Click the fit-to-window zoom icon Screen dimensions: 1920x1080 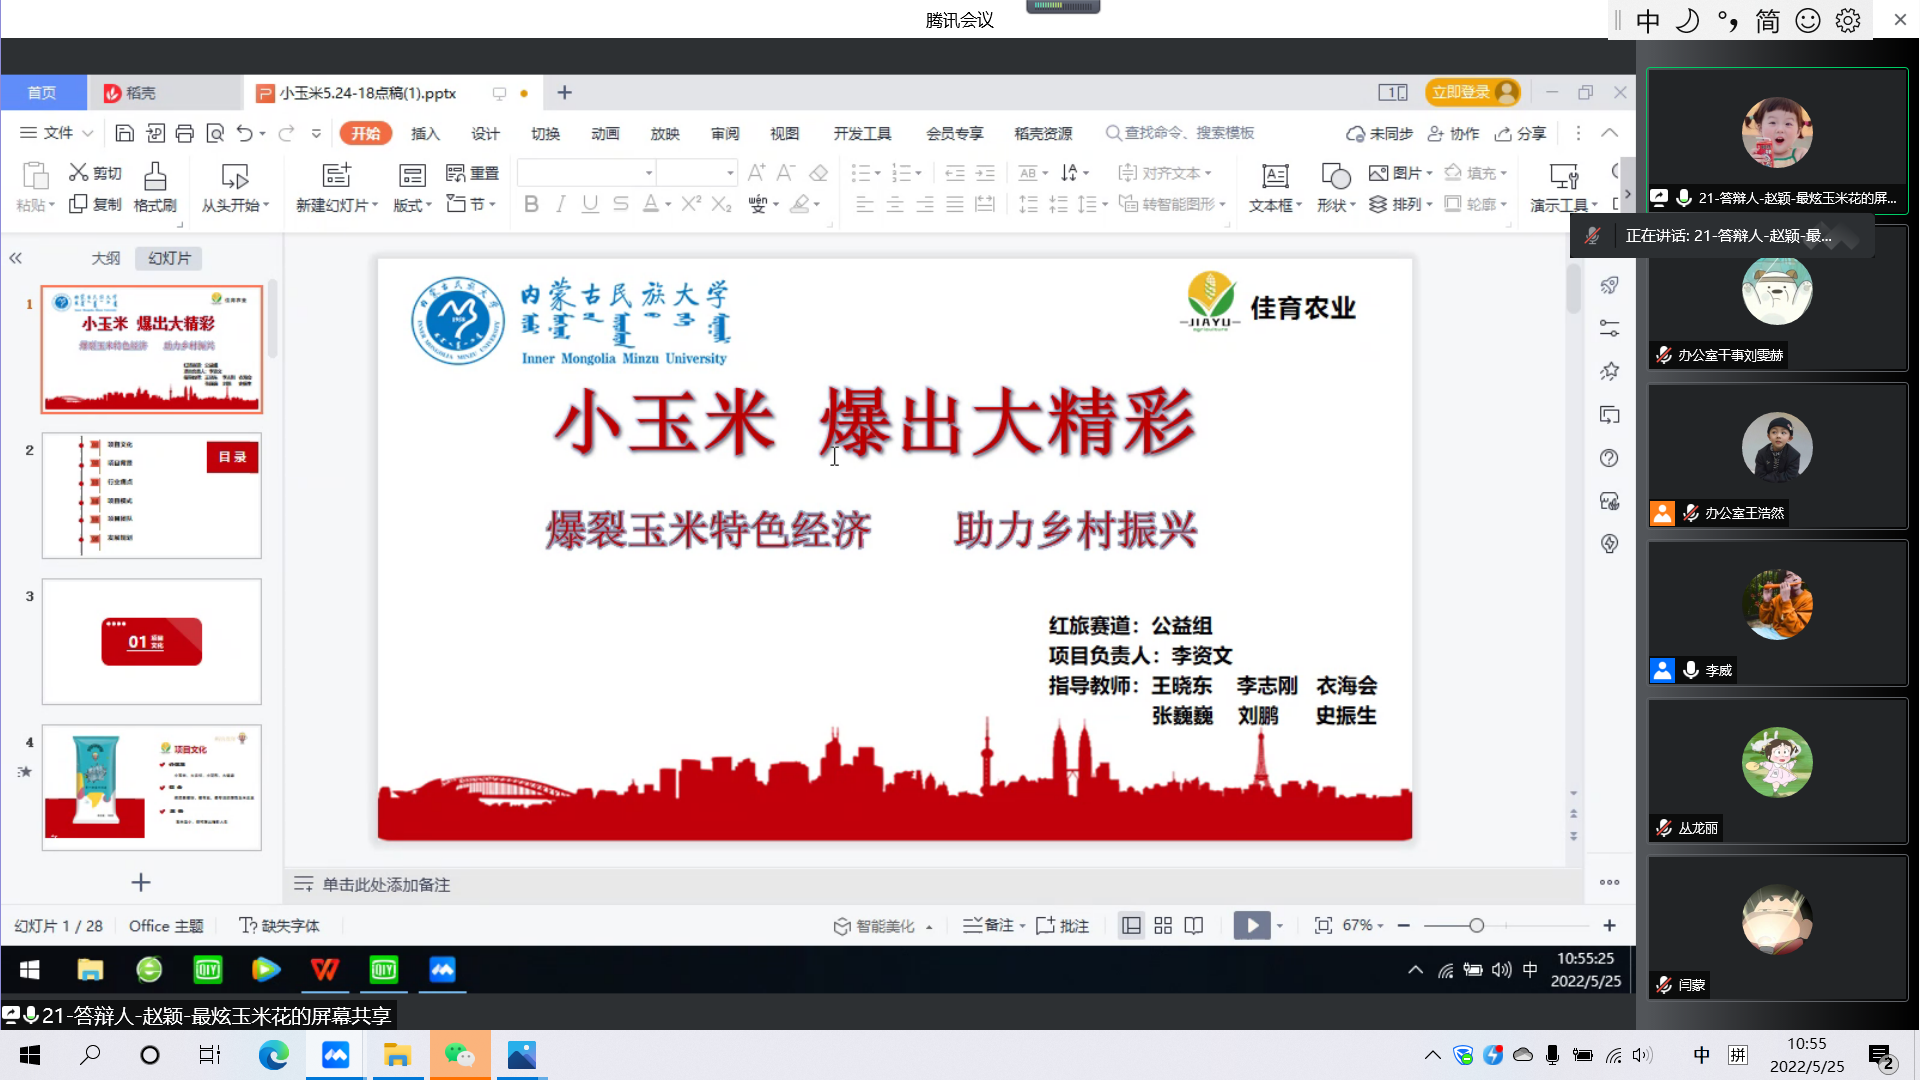(x=1323, y=926)
